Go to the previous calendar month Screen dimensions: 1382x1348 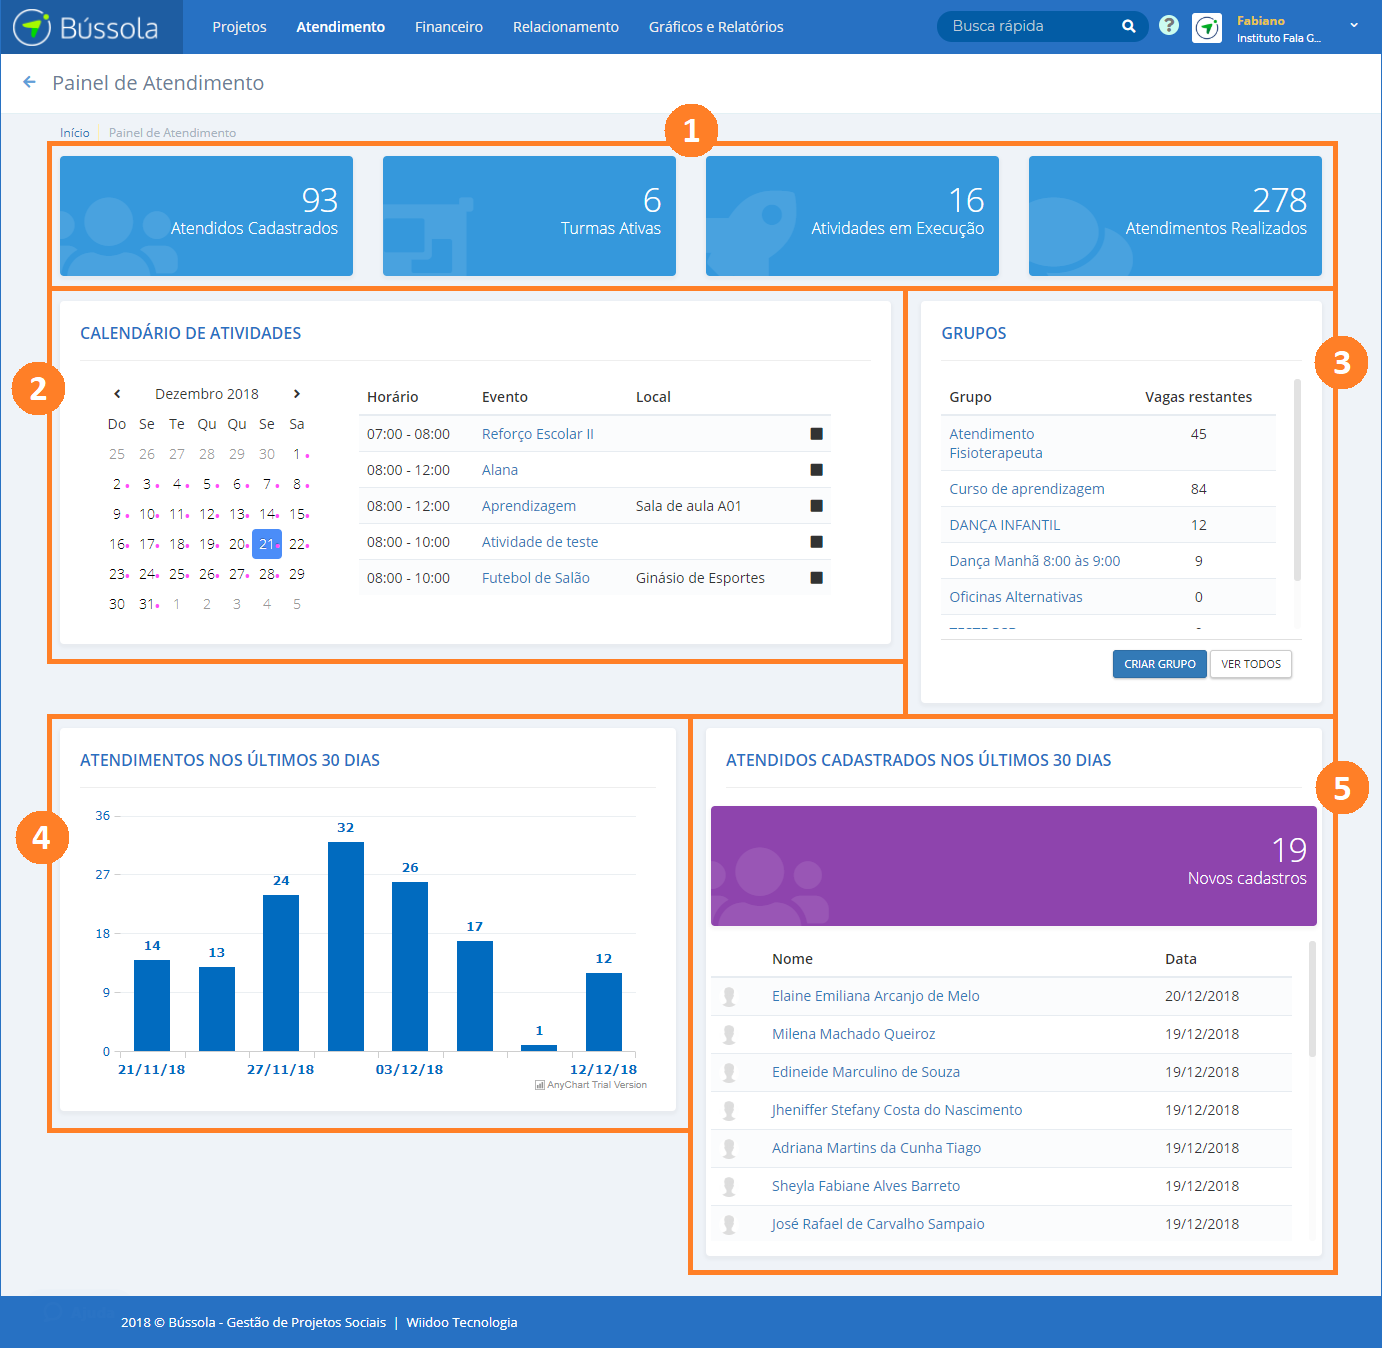(117, 394)
